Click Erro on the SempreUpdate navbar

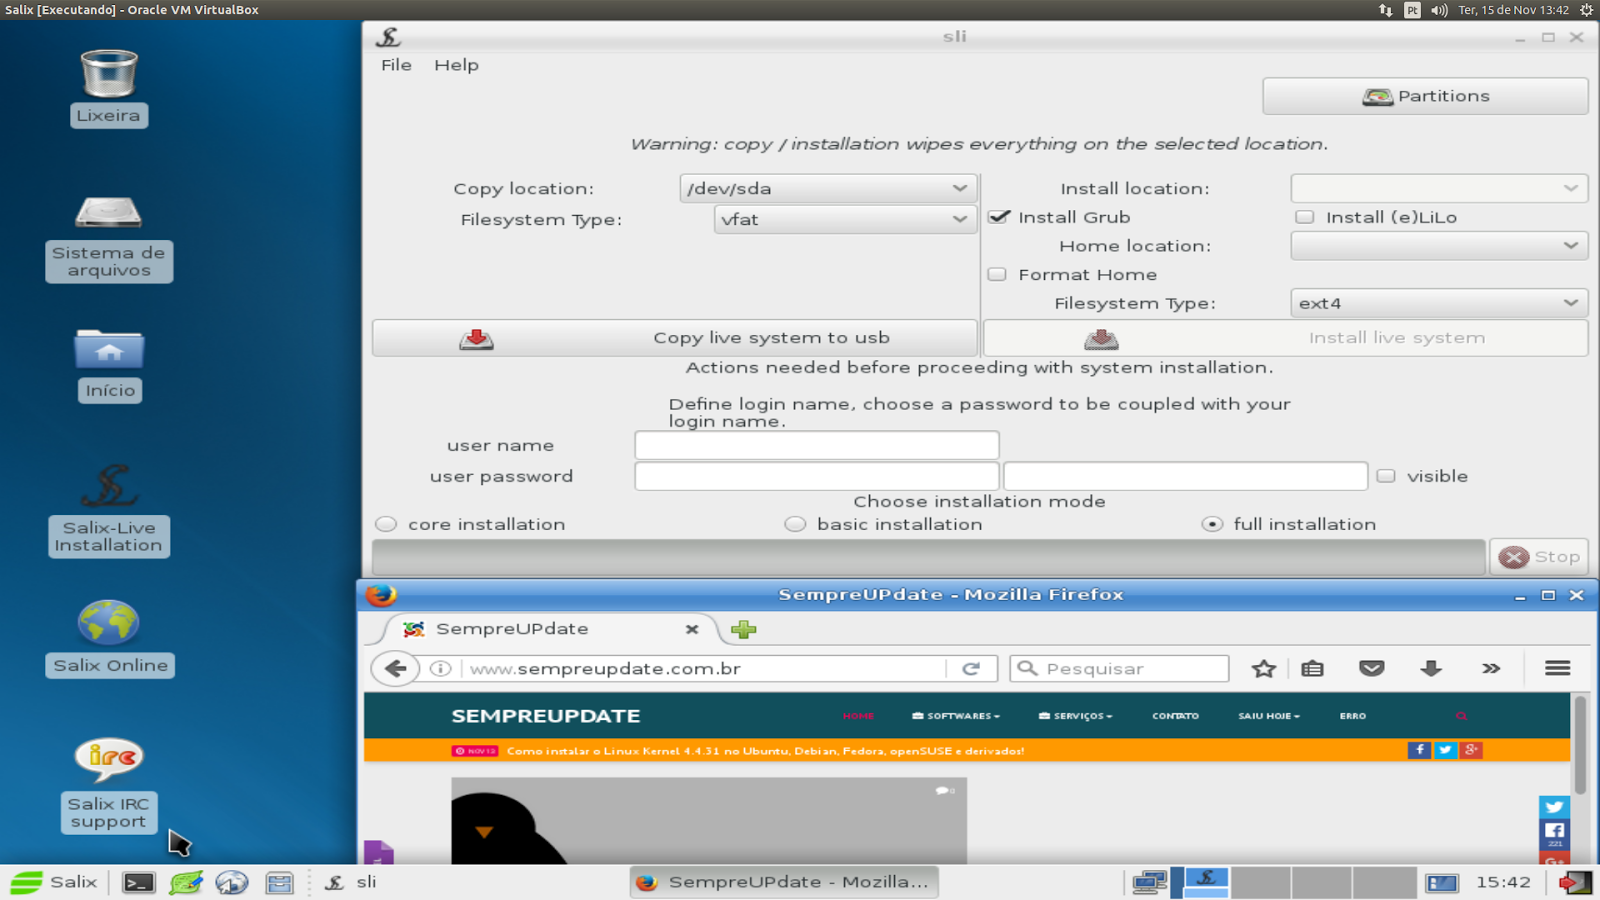pos(1353,716)
